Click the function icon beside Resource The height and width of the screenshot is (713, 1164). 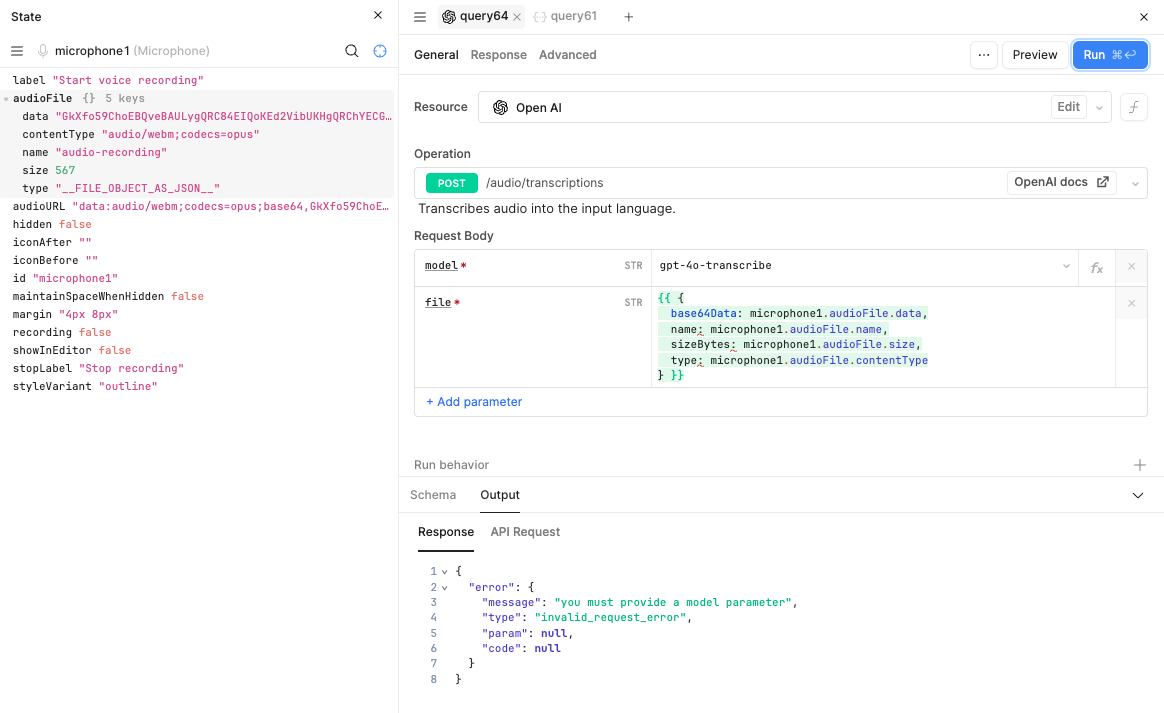click(x=1134, y=108)
